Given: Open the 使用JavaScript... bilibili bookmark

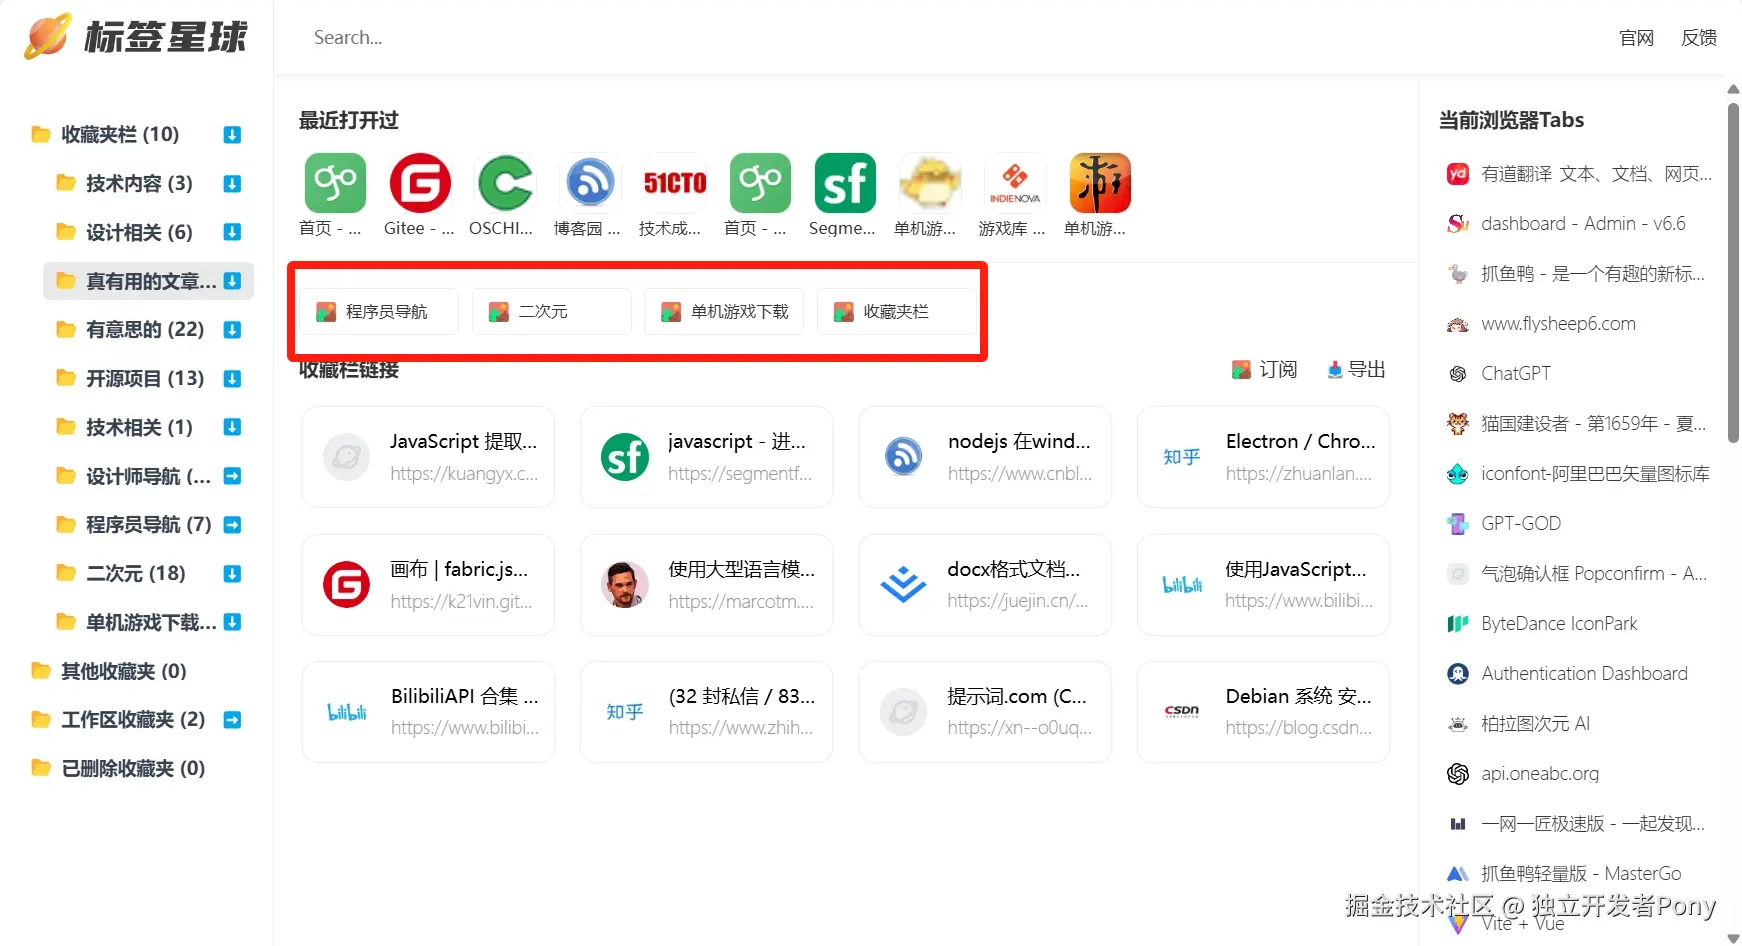Looking at the screenshot, I should click(x=1263, y=585).
